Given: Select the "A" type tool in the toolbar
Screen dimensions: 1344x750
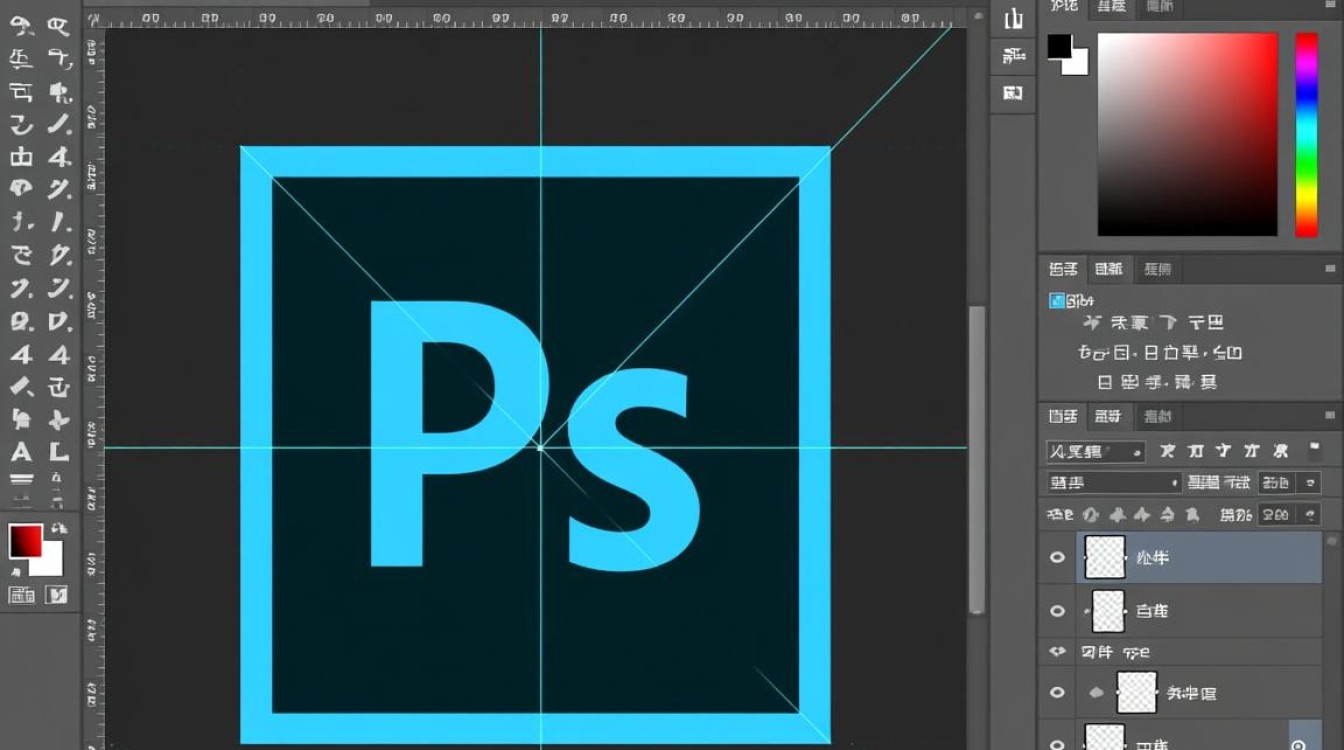Looking at the screenshot, I should (21, 451).
